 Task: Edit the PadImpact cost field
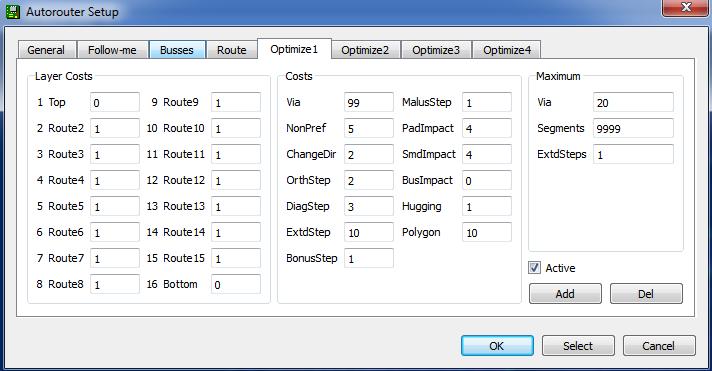point(487,128)
